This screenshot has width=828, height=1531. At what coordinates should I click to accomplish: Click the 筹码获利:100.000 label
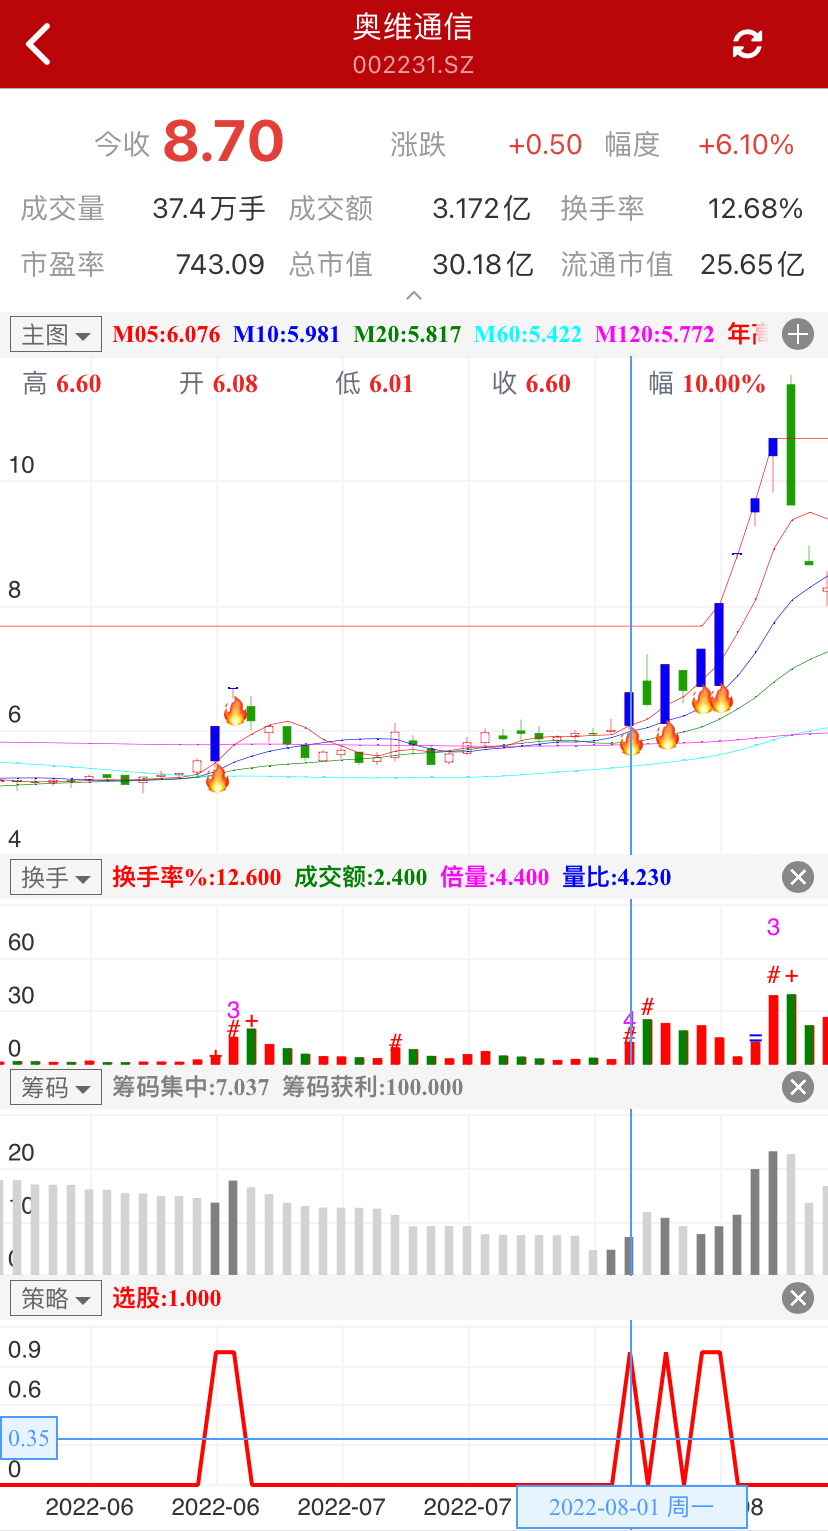[x=373, y=1087]
